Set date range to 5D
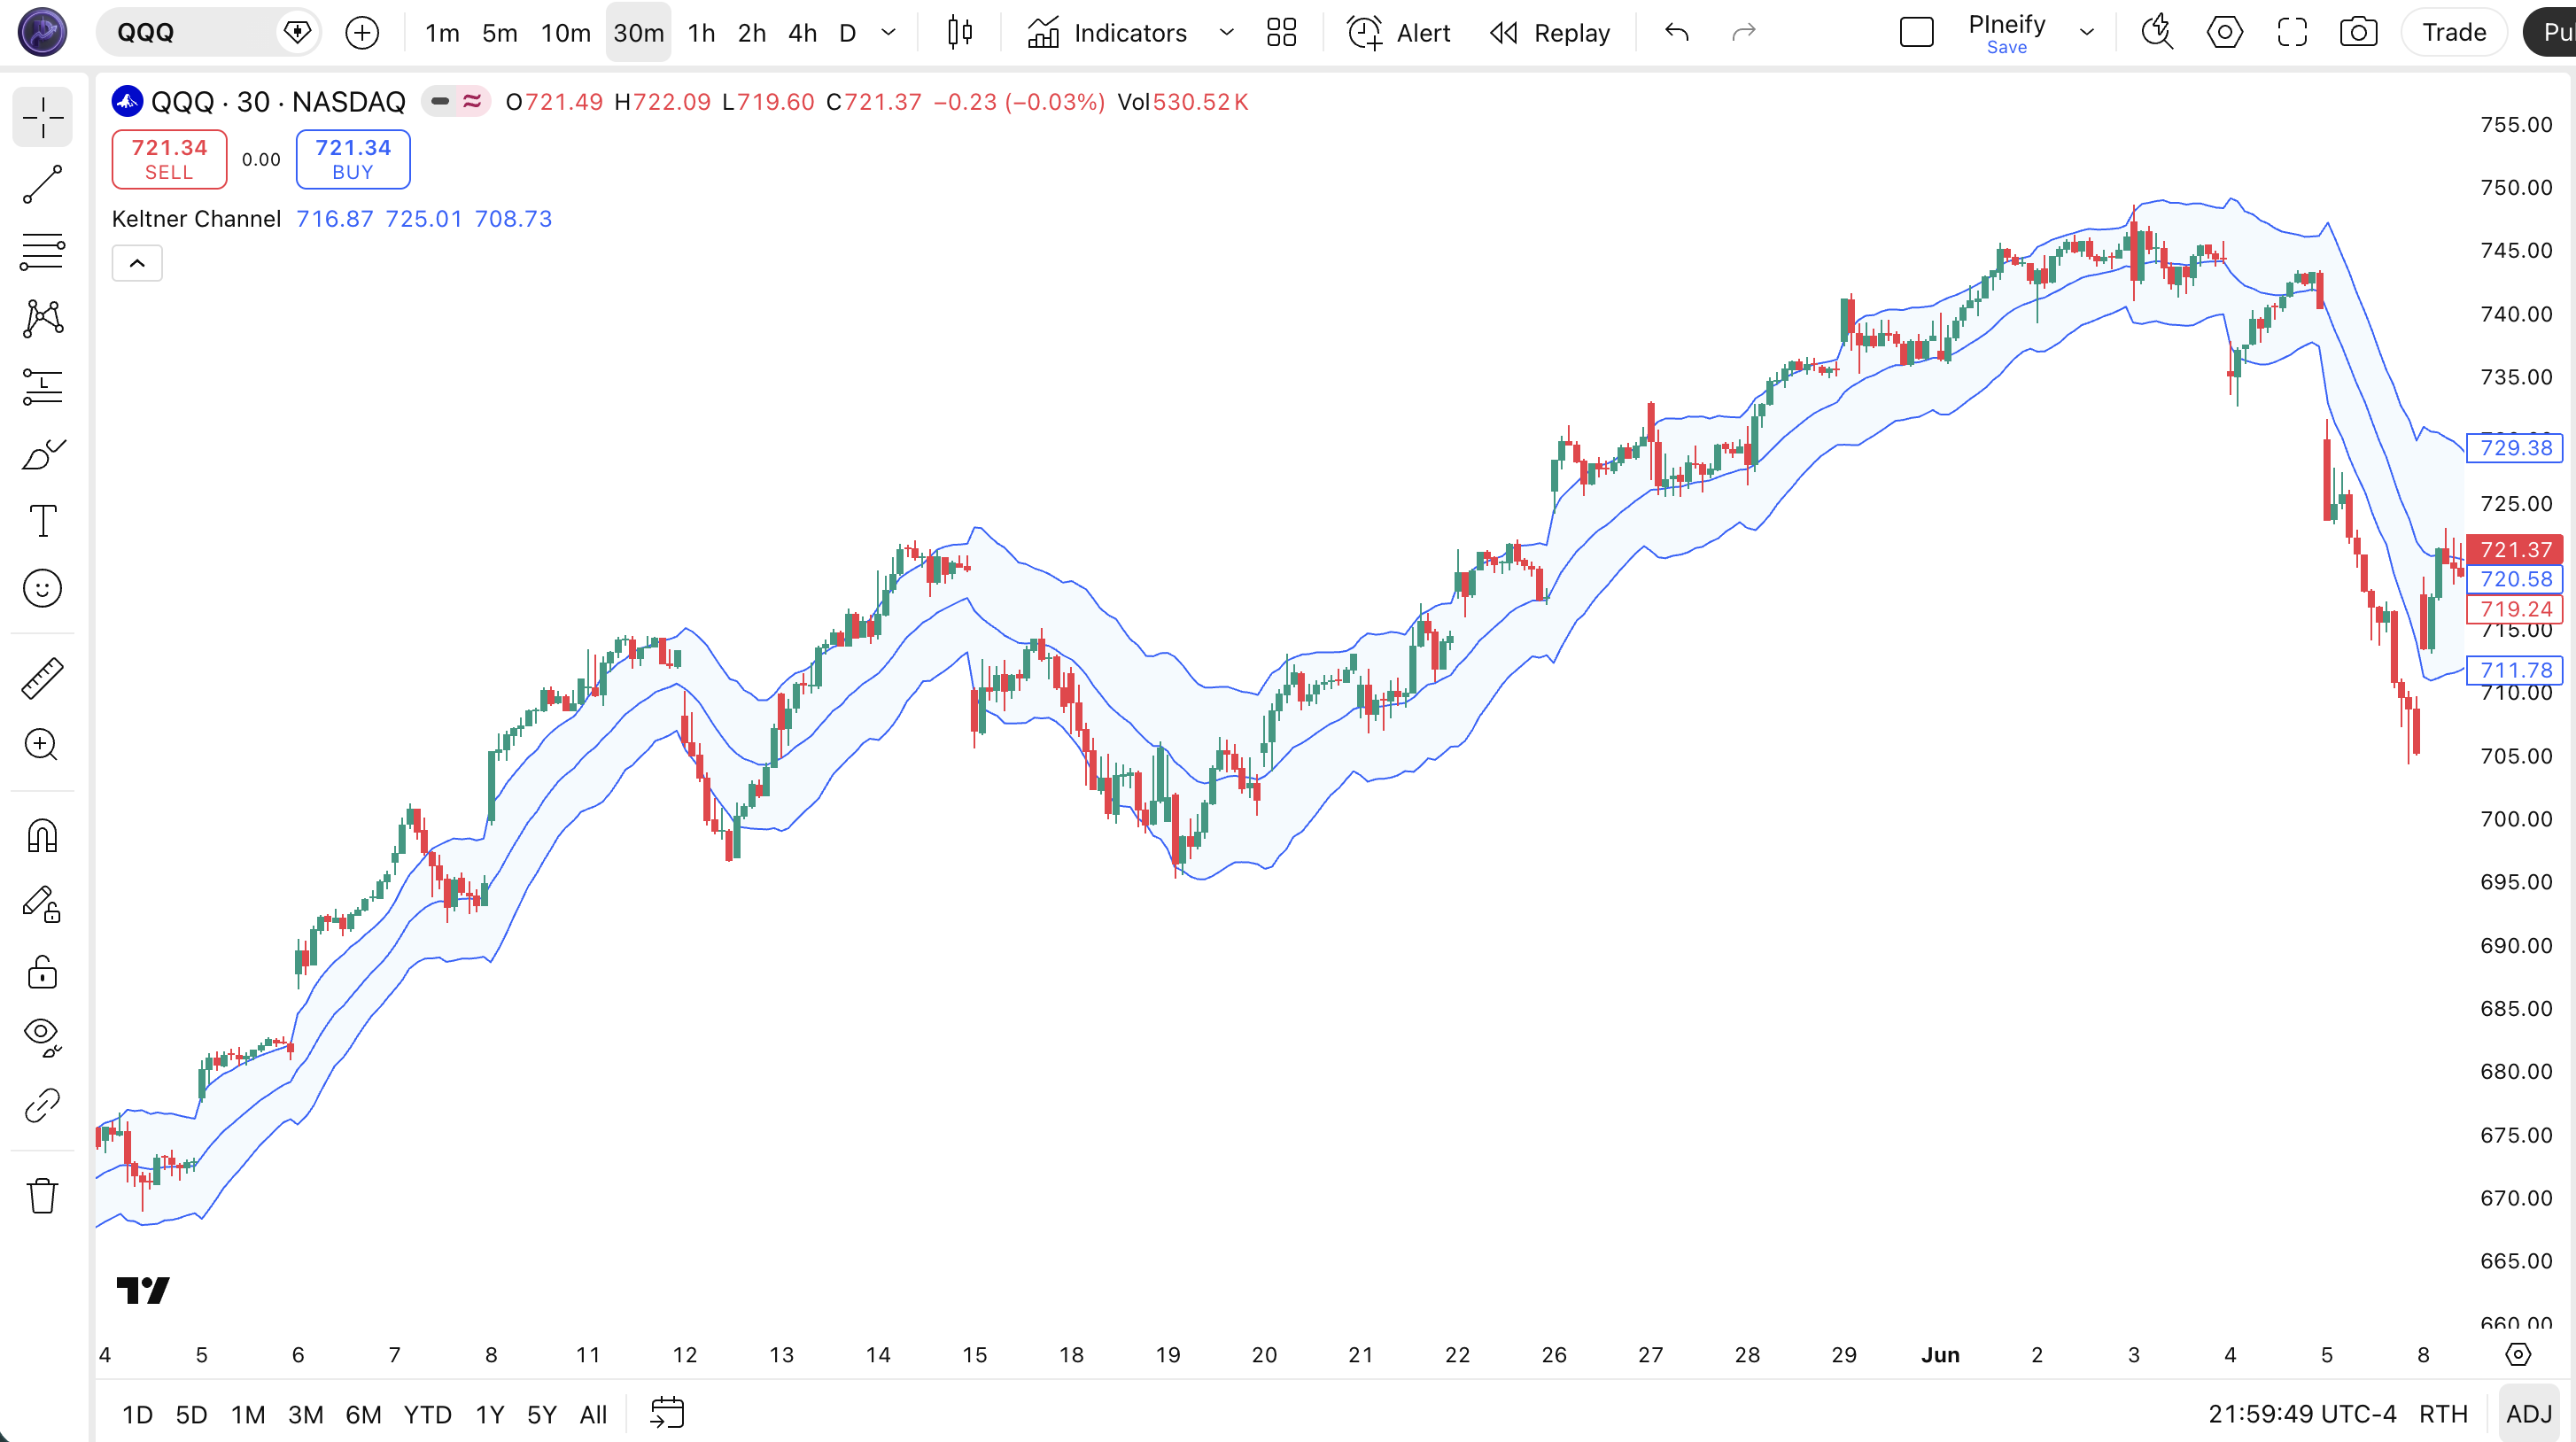The height and width of the screenshot is (1442, 2576). (191, 1414)
